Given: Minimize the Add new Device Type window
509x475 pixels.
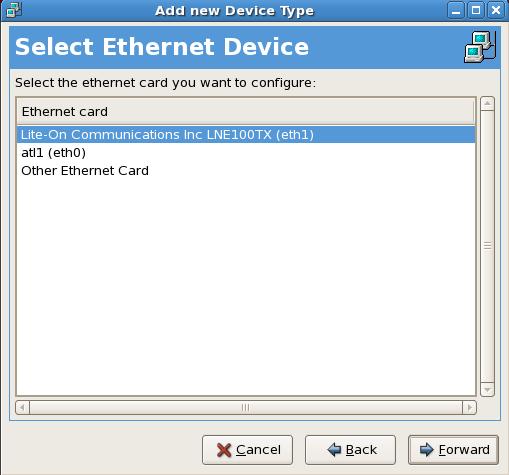Looking at the screenshot, I should [x=456, y=10].
